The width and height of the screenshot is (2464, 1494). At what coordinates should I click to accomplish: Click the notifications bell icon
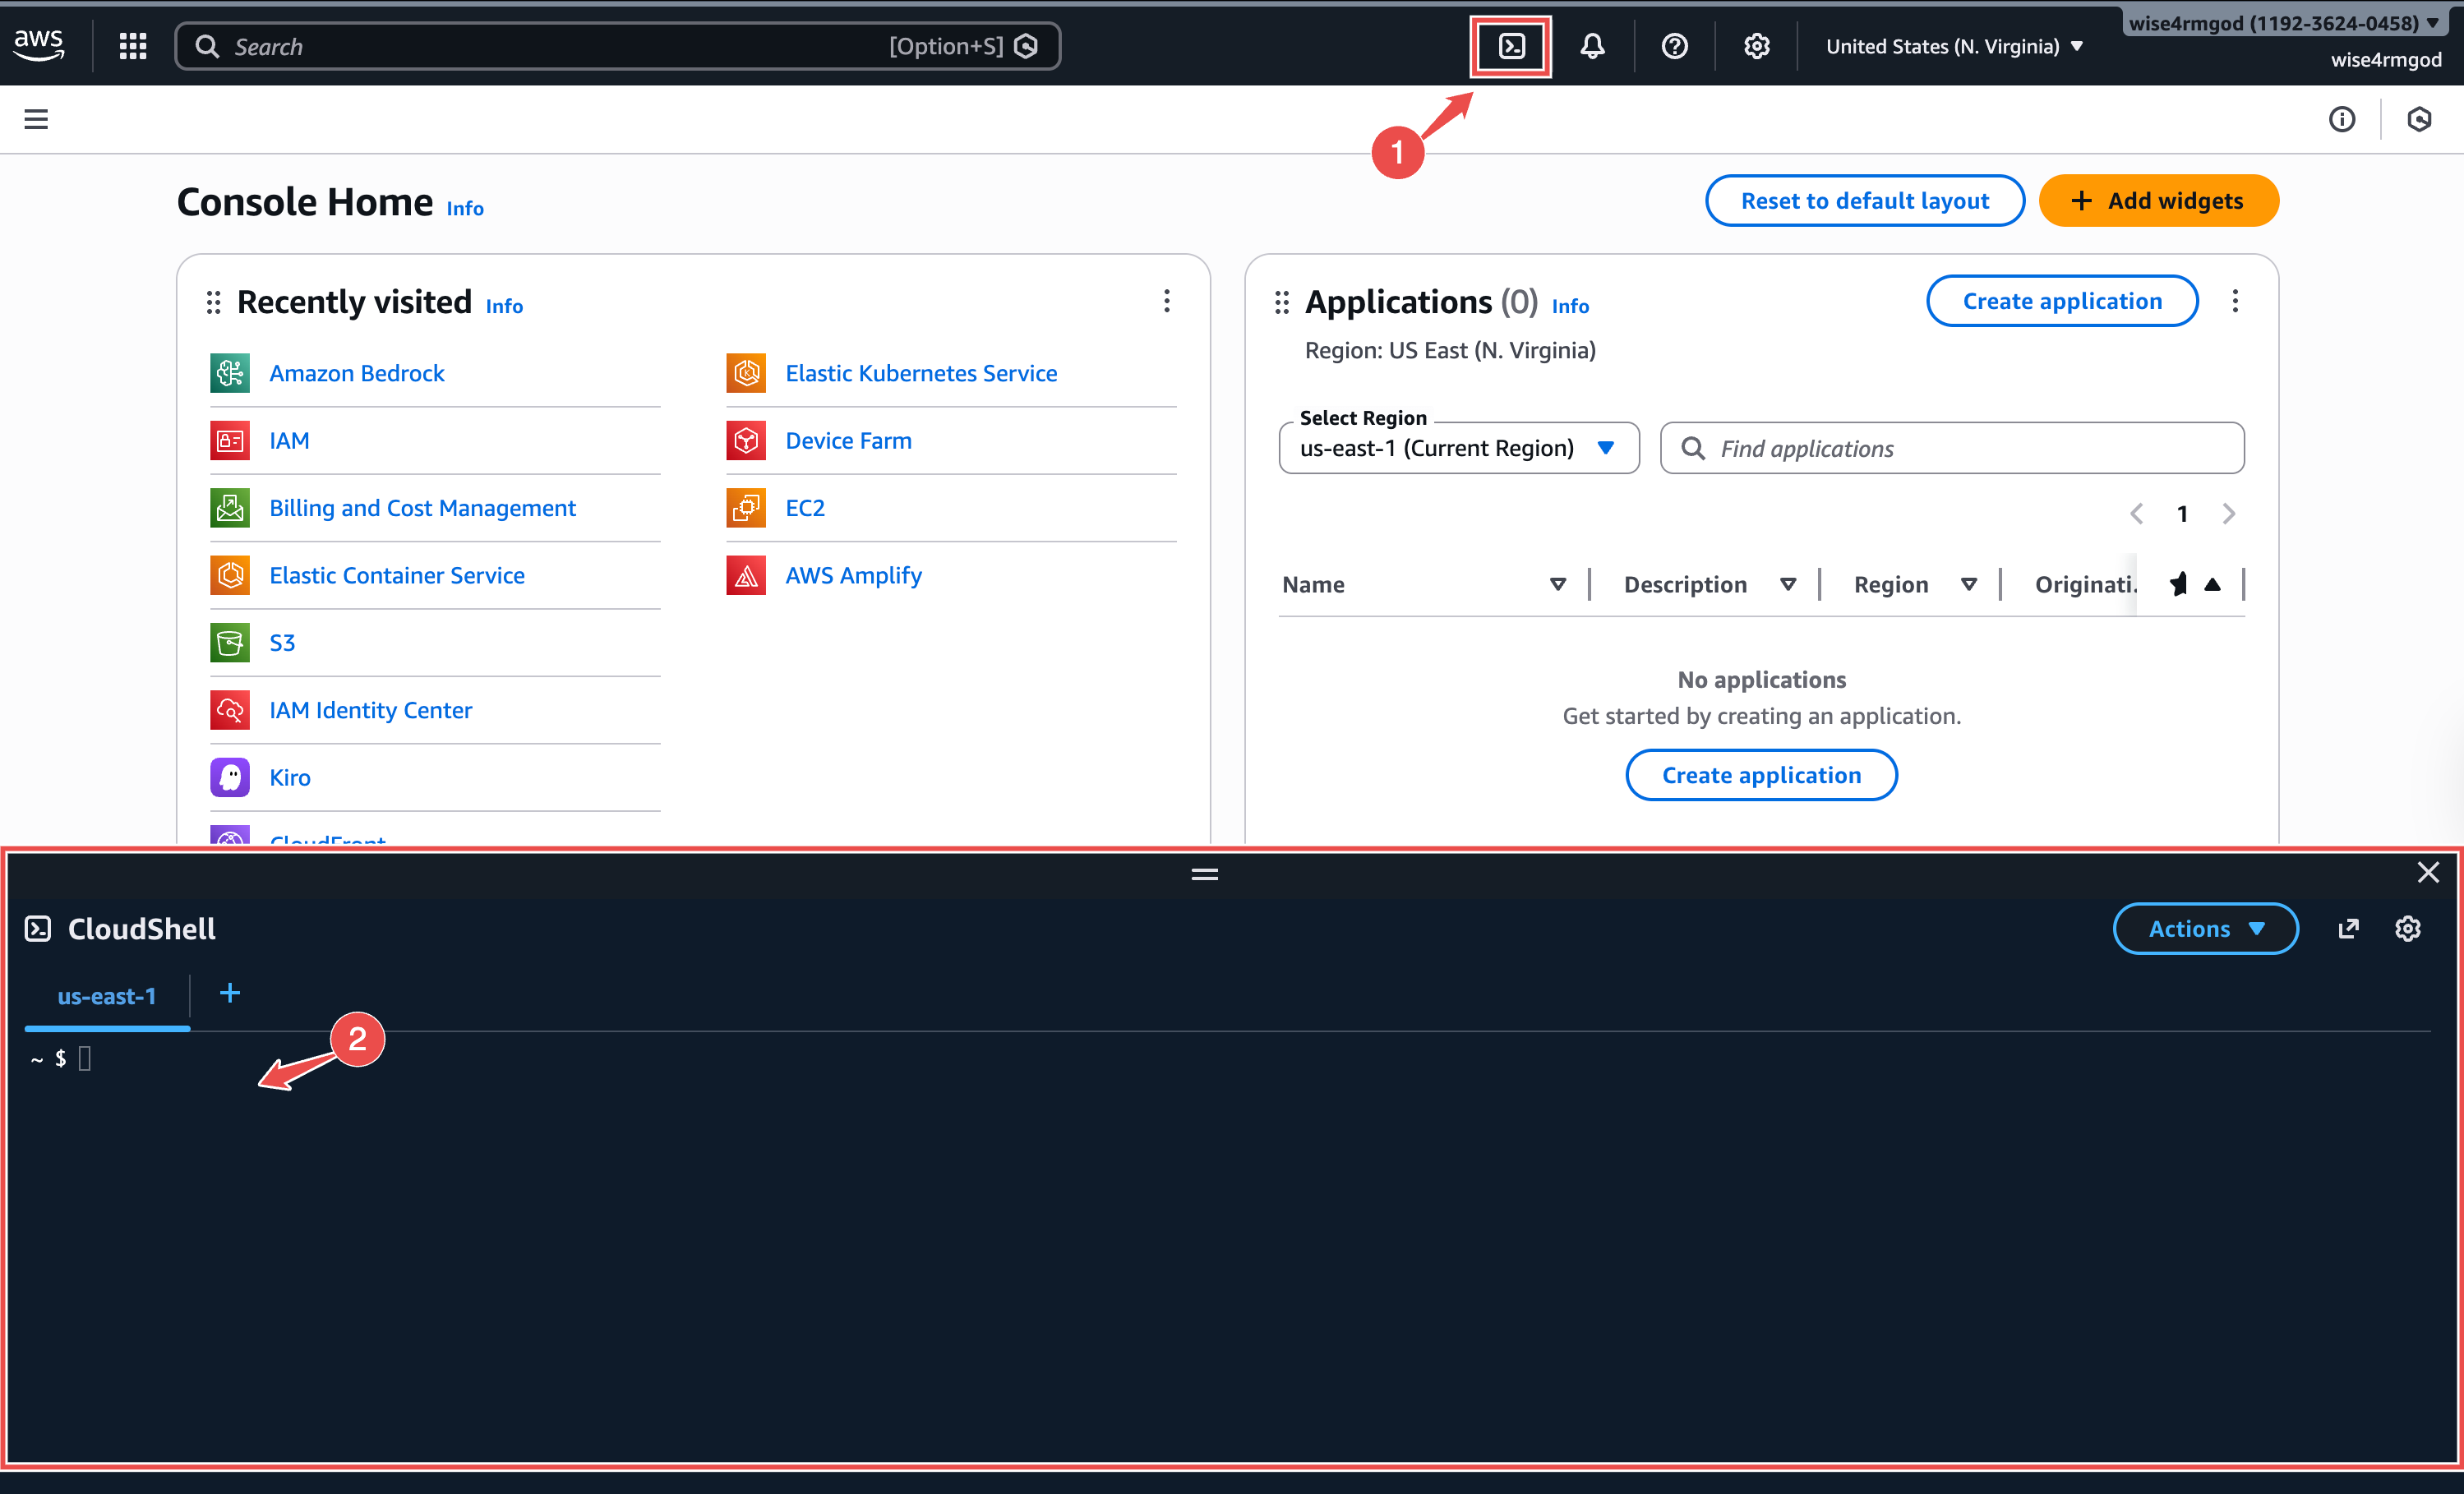pyautogui.click(x=1592, y=45)
